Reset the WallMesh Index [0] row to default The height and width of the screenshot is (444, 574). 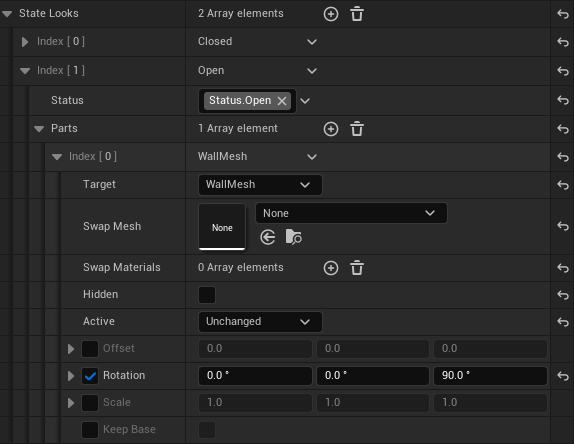pyautogui.click(x=563, y=157)
